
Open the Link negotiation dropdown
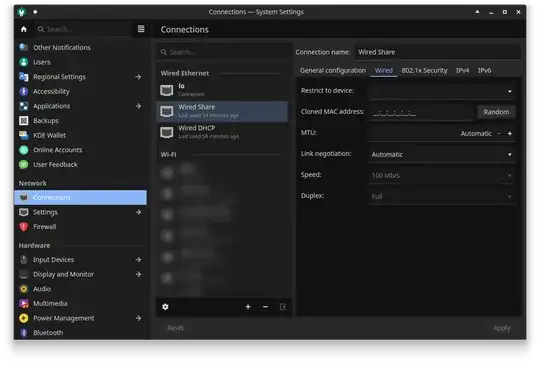442,155
